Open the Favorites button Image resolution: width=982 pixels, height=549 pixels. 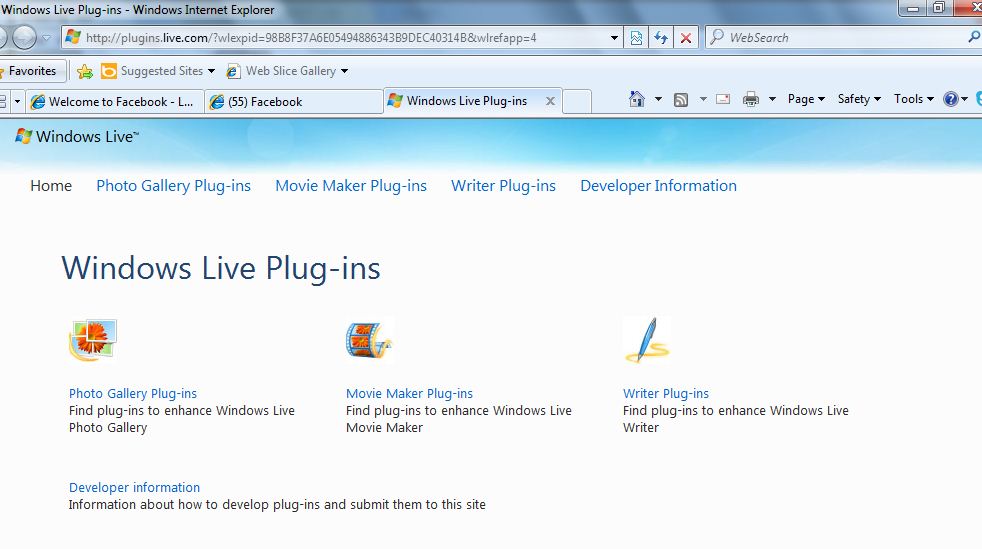[x=31, y=71]
